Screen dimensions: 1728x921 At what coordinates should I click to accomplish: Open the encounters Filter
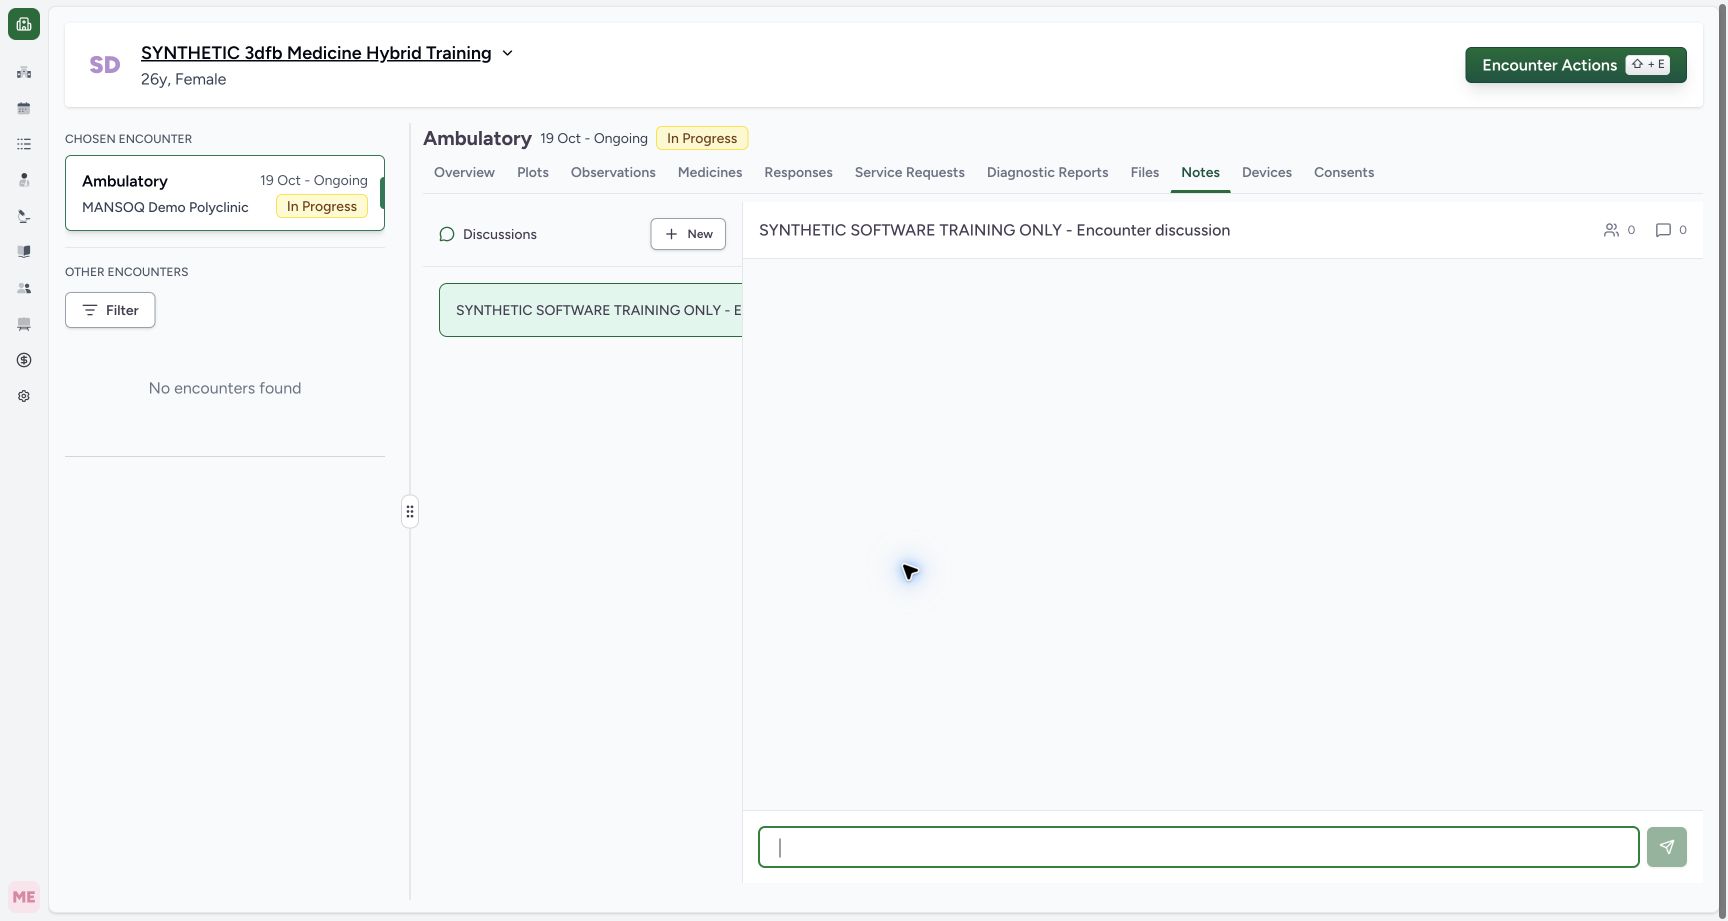[110, 310]
